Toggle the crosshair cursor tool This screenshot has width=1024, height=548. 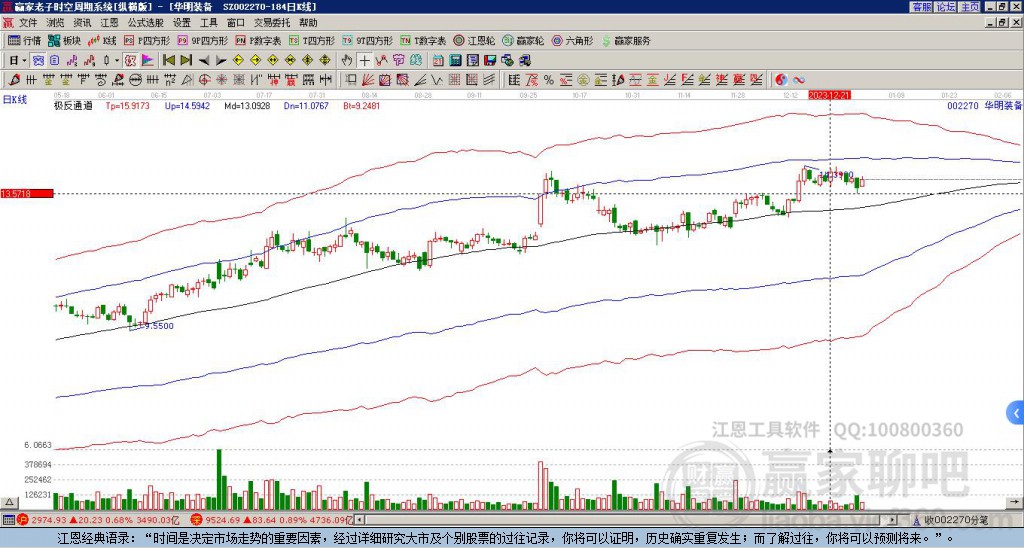364,61
